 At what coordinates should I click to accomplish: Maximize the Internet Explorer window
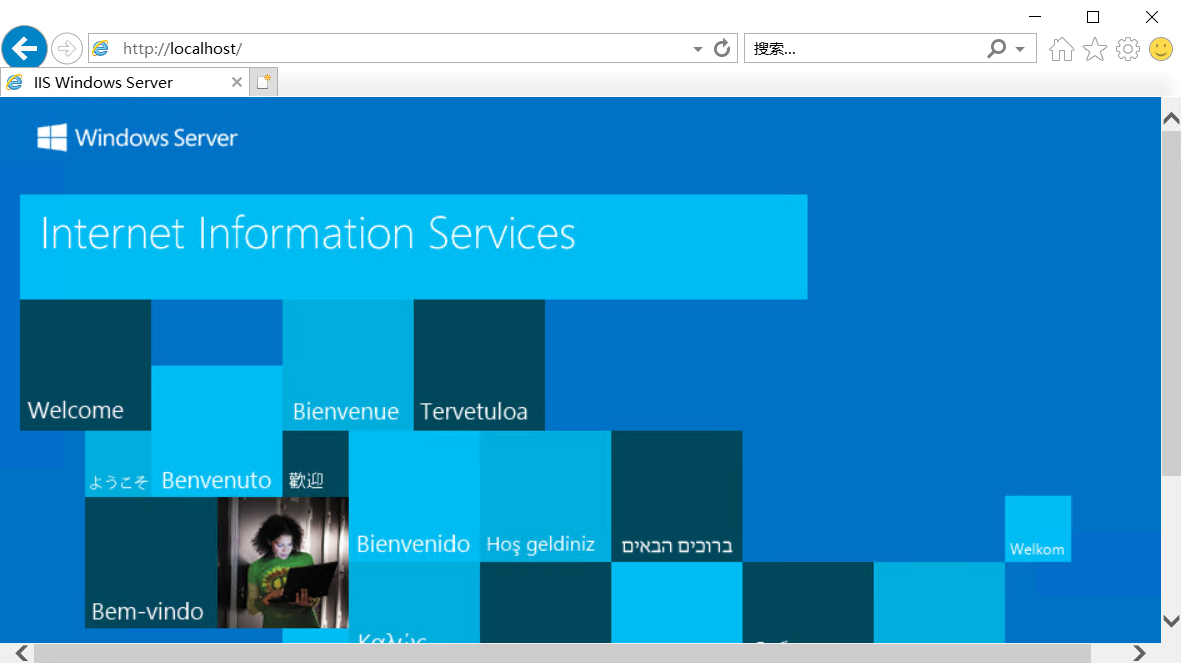pos(1093,17)
